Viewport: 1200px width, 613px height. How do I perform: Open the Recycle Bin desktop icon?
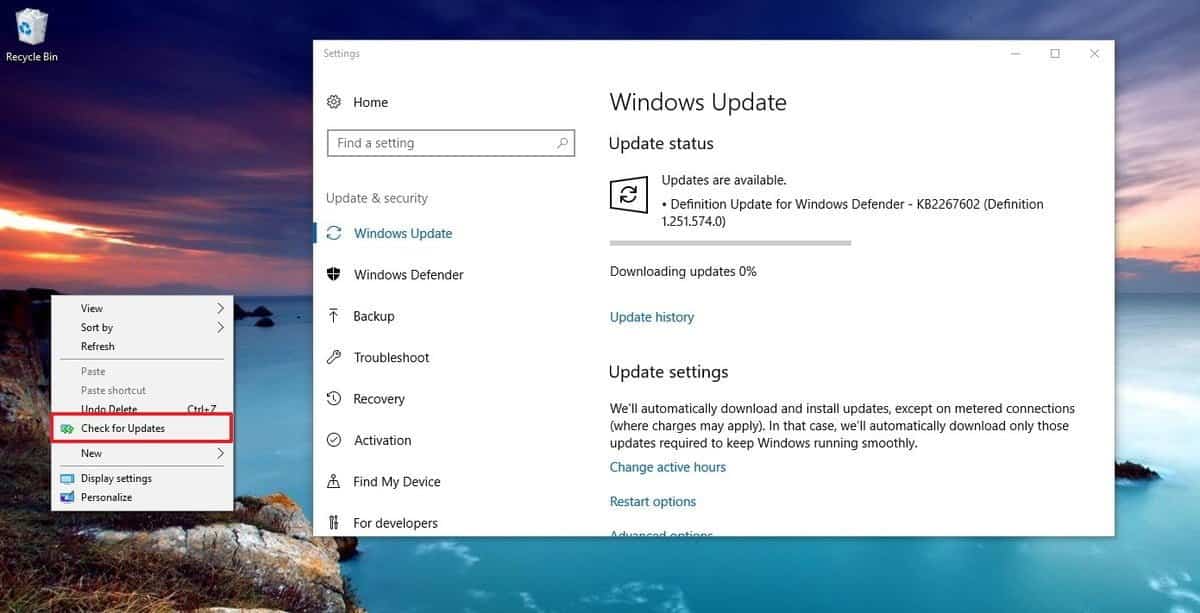click(32, 35)
